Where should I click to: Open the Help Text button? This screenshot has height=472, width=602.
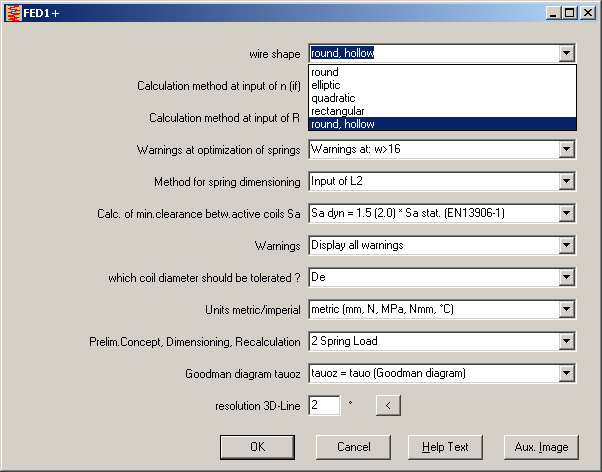(445, 447)
